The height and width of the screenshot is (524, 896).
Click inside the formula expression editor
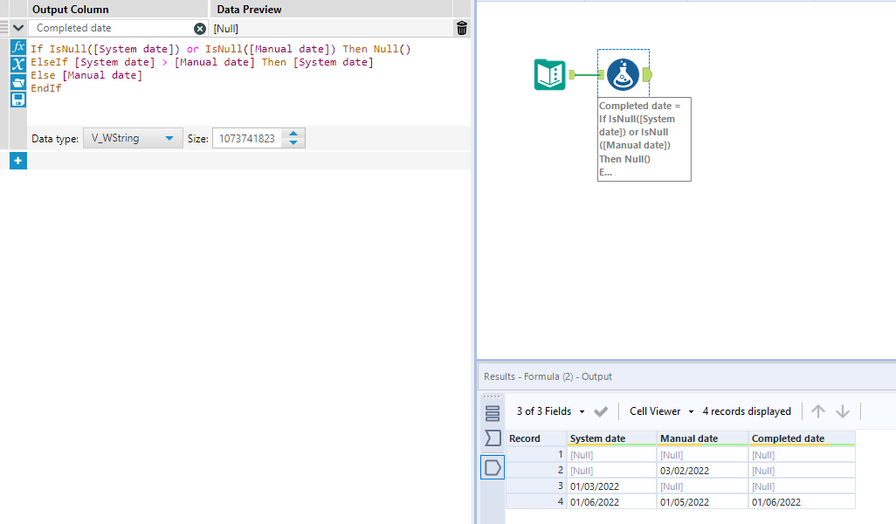[x=249, y=81]
